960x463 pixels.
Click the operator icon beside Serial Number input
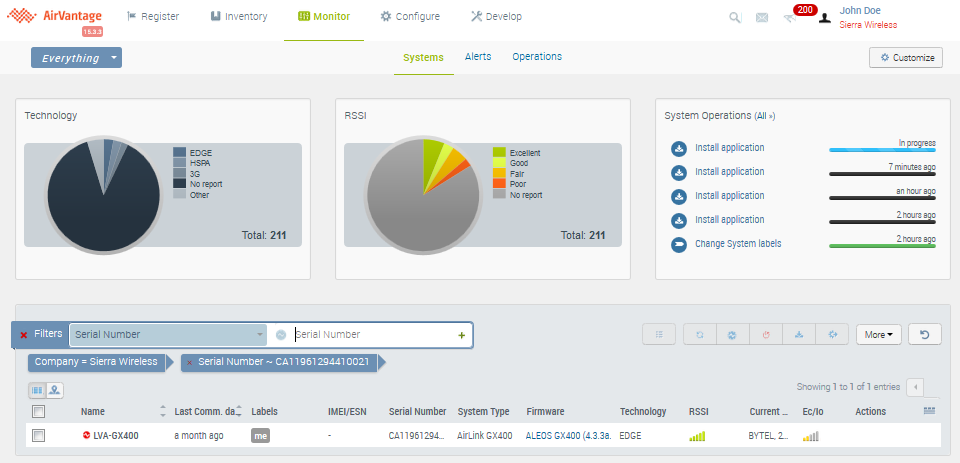coord(280,335)
